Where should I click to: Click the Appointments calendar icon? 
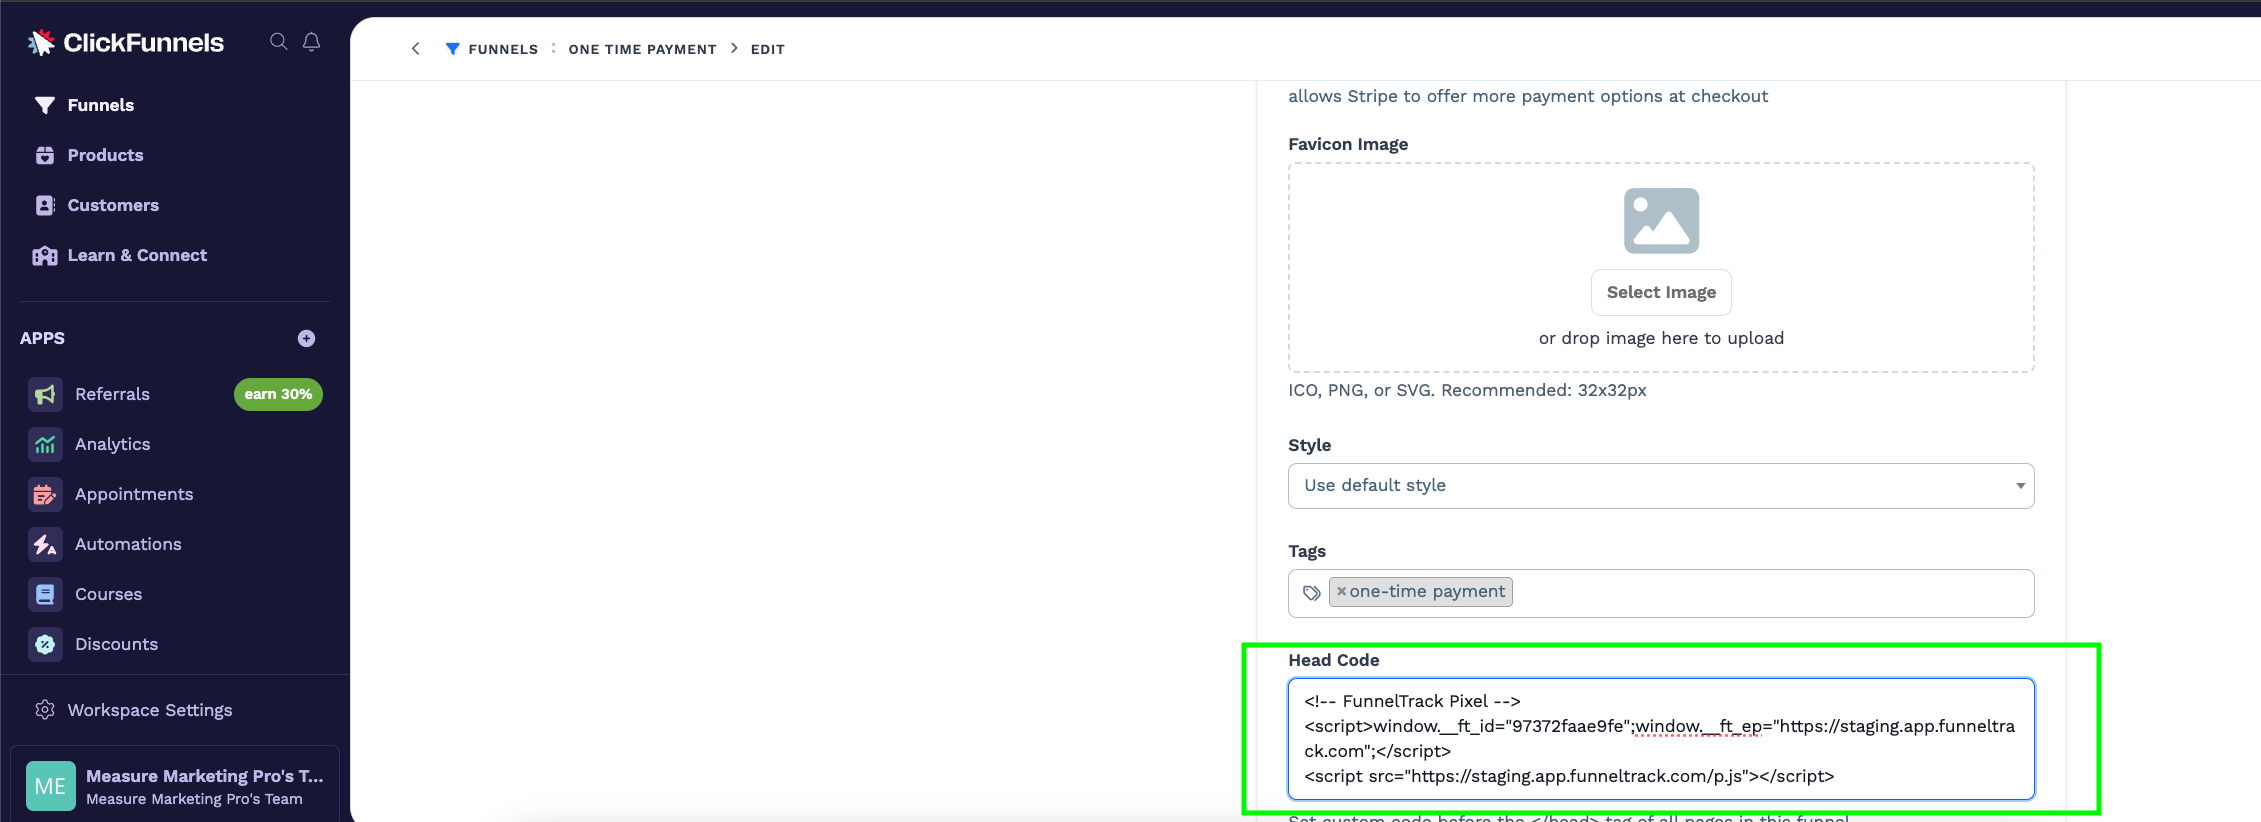[45, 494]
